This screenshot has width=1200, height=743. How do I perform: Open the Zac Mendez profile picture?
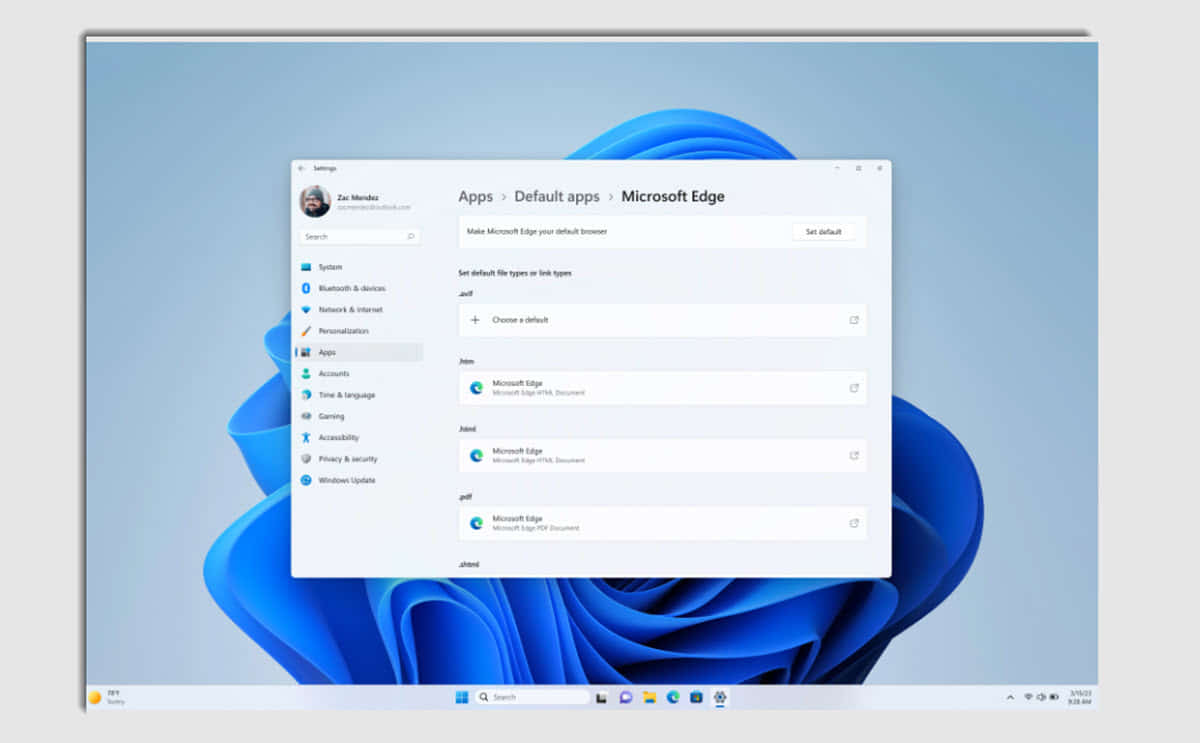tap(314, 201)
